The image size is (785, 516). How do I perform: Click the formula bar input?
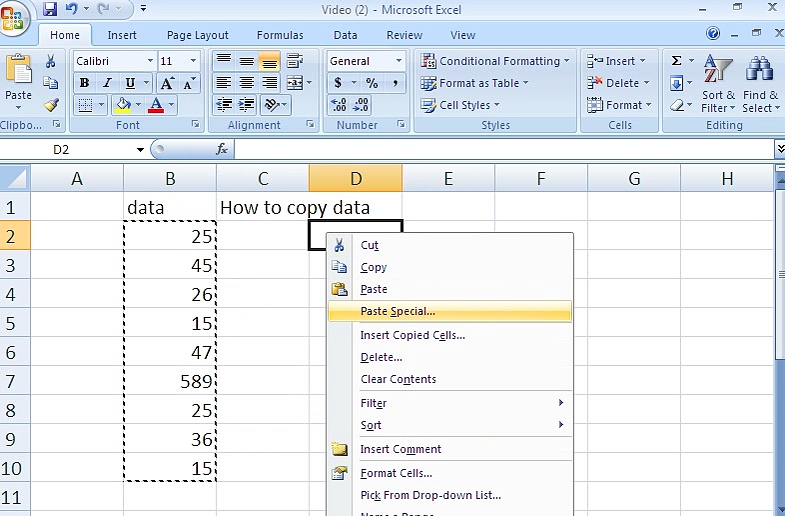pyautogui.click(x=504, y=149)
